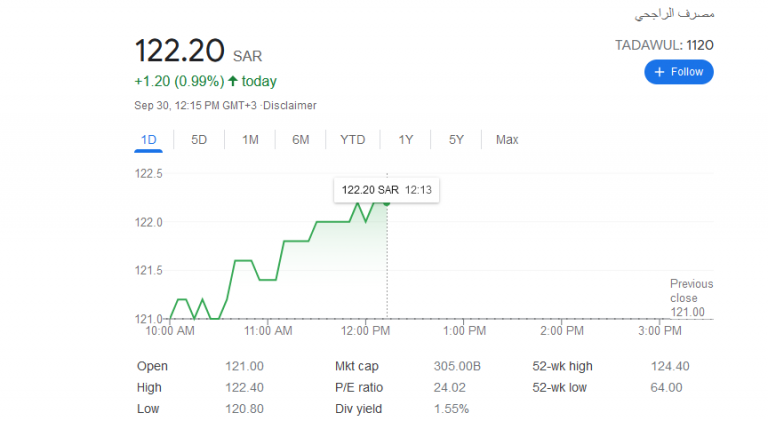The height and width of the screenshot is (421, 768).
Task: Click the green up arrow beside today
Action: click(233, 81)
